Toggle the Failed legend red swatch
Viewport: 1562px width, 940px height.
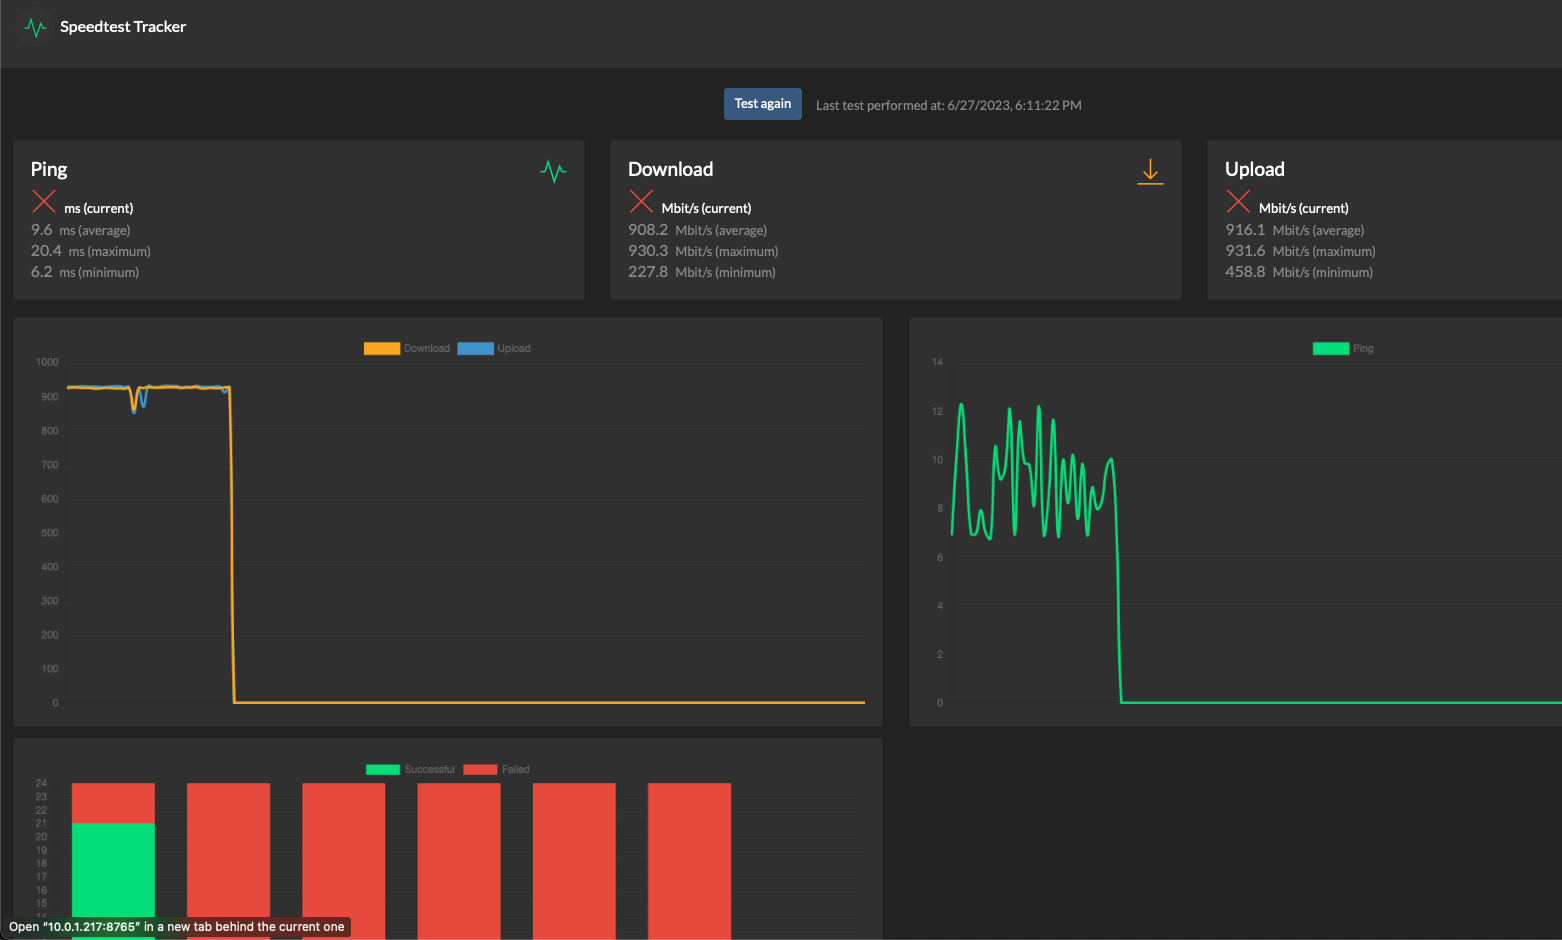[480, 770]
